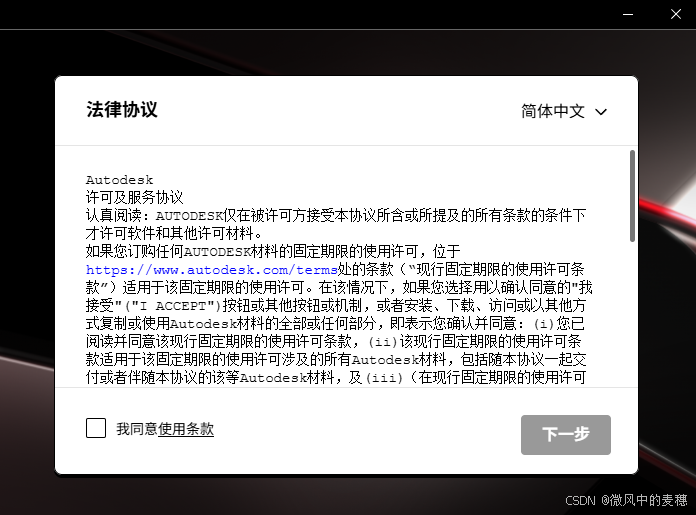Check the 我同意使用条款 checkbox
The image size is (696, 515).
pyautogui.click(x=96, y=428)
